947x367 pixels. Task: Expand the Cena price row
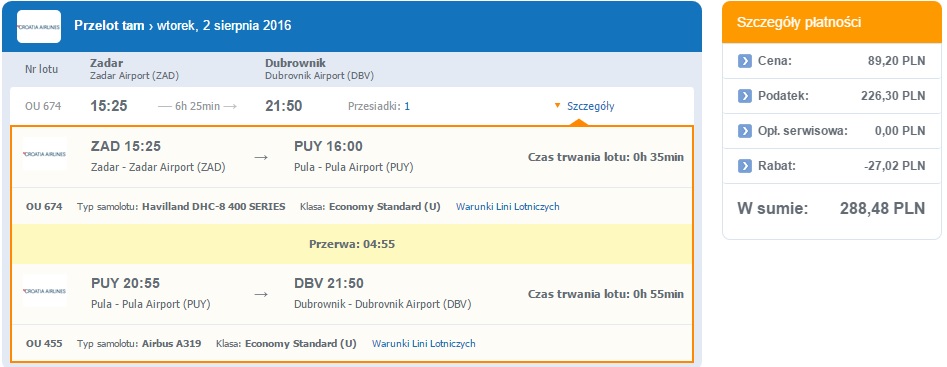832,61
